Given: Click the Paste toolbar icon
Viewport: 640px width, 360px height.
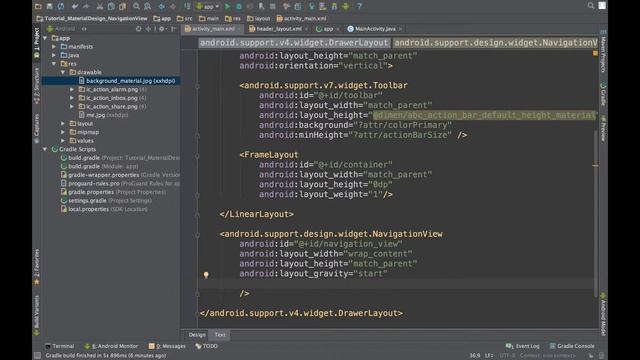Looking at the screenshot, I should [x=122, y=6].
